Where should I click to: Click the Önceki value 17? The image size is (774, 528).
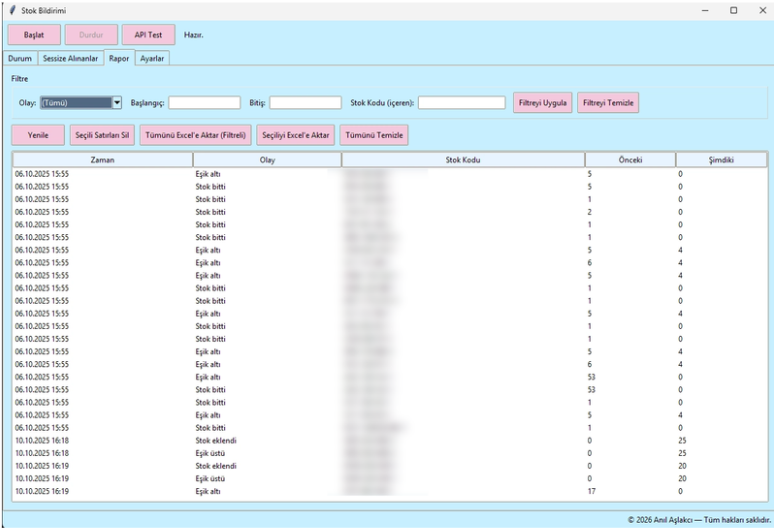tap(591, 491)
